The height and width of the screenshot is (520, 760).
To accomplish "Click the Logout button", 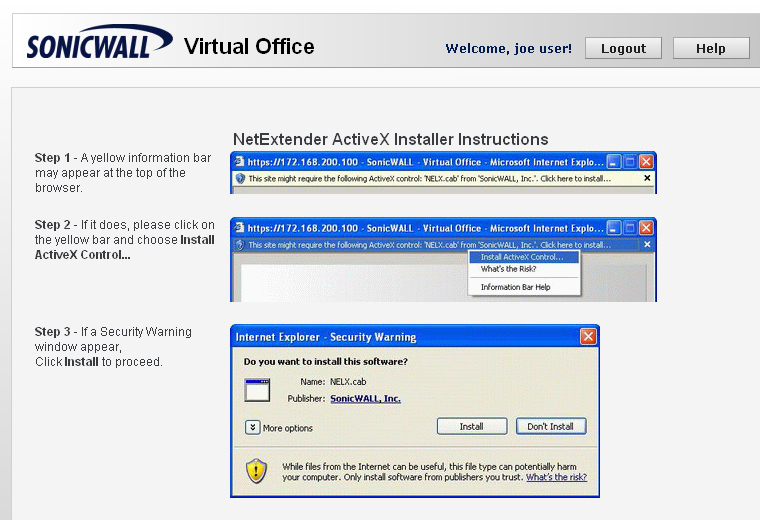I will coord(623,48).
